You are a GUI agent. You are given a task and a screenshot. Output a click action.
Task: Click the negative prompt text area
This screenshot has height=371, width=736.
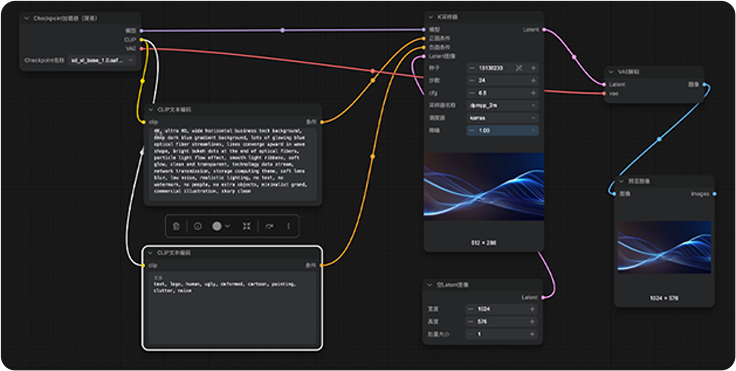point(233,309)
